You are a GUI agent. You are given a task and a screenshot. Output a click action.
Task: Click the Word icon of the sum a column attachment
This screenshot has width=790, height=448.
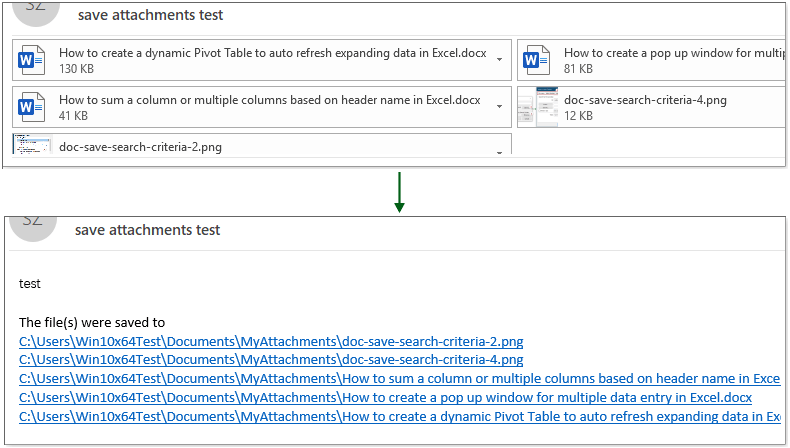[31, 107]
